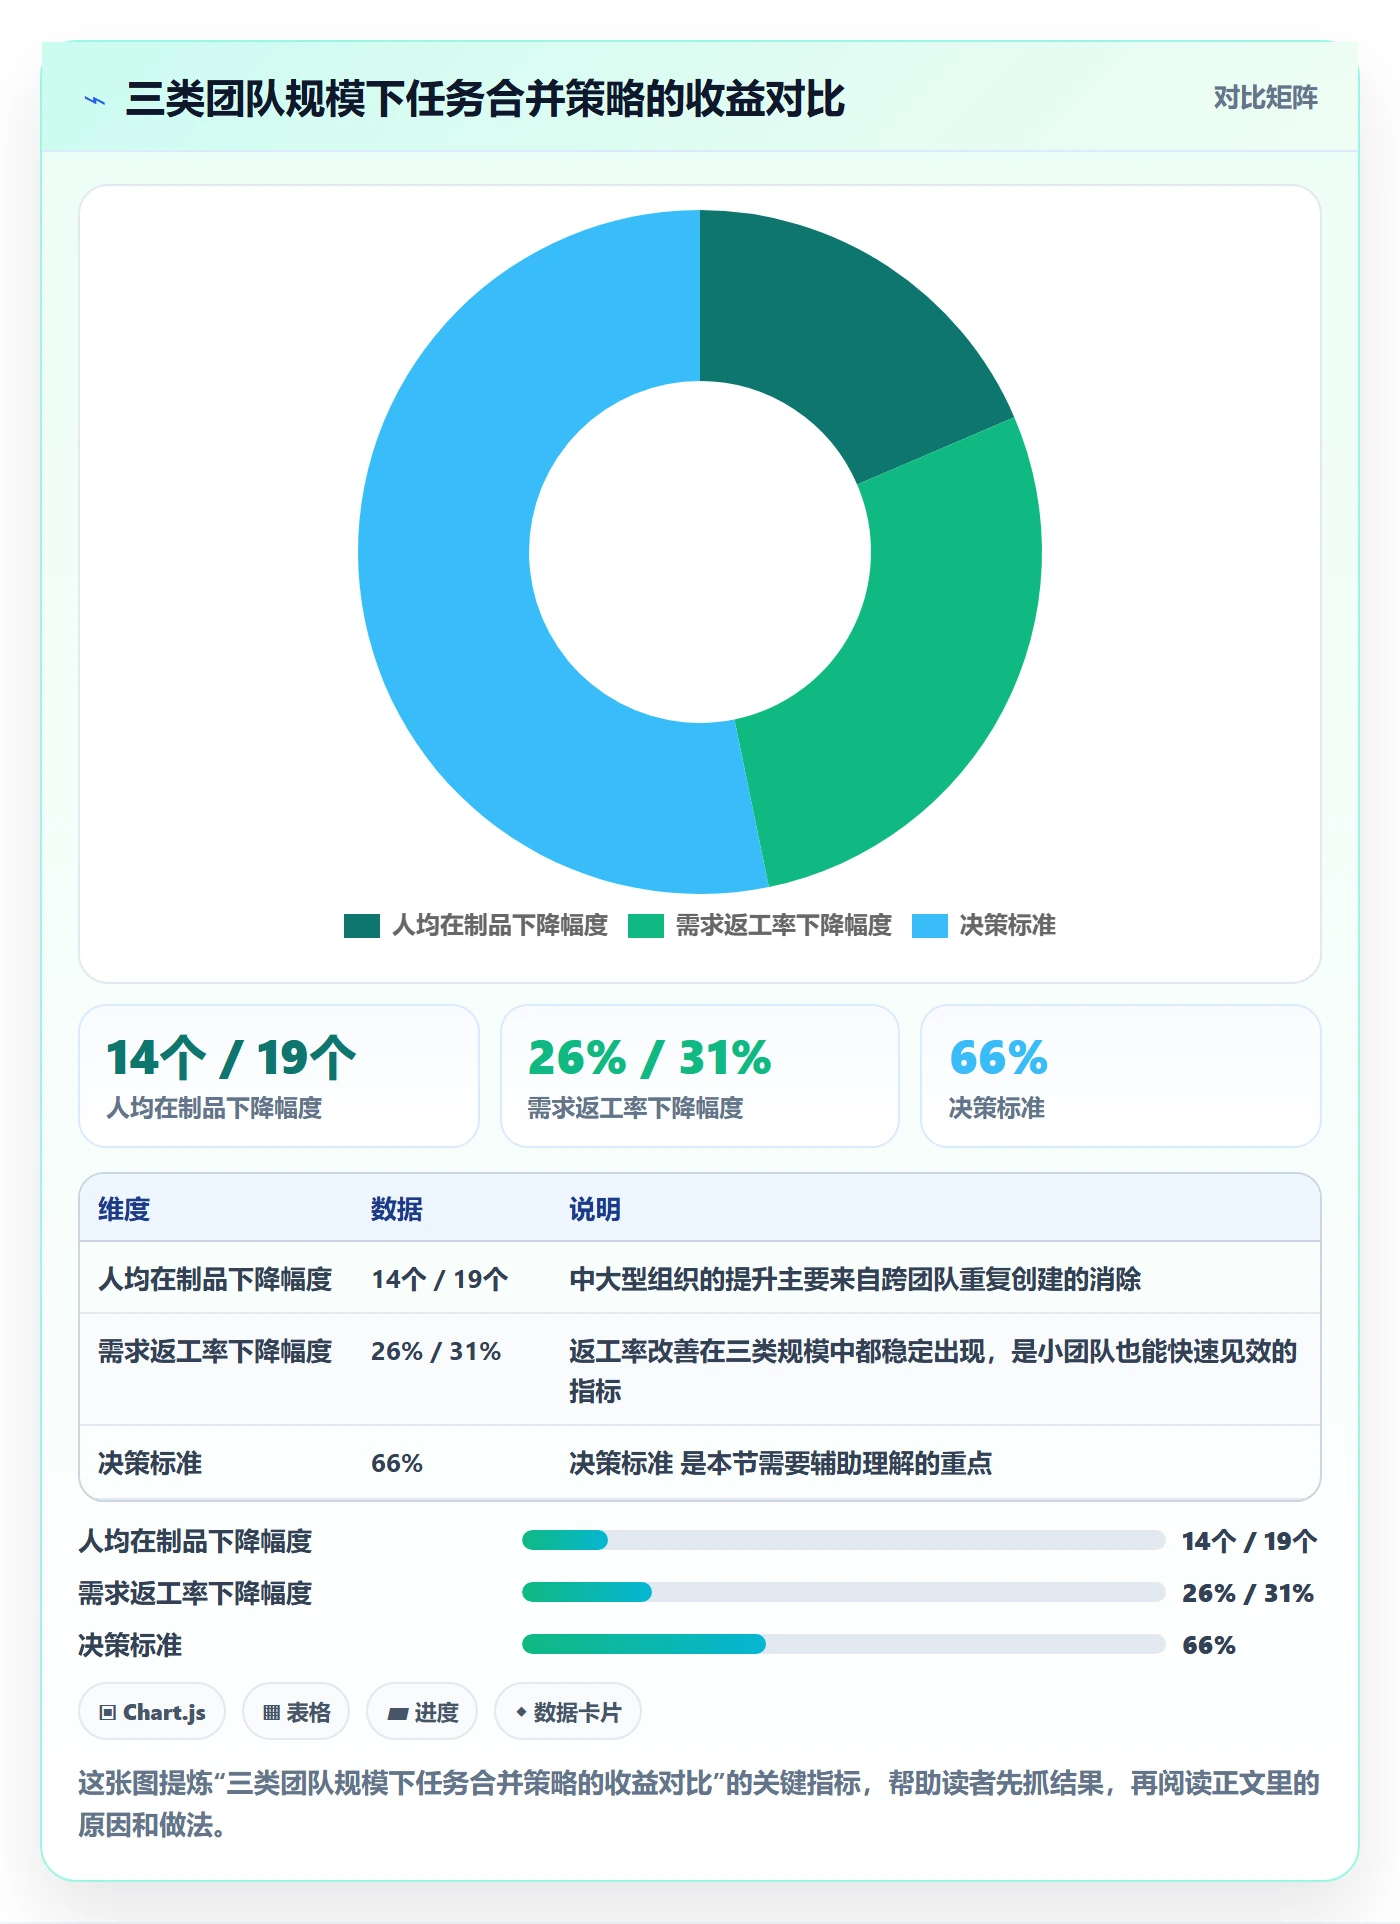The height and width of the screenshot is (1924, 1400).
Task: Click the 表格 tag chip
Action: pyautogui.click(x=296, y=1712)
